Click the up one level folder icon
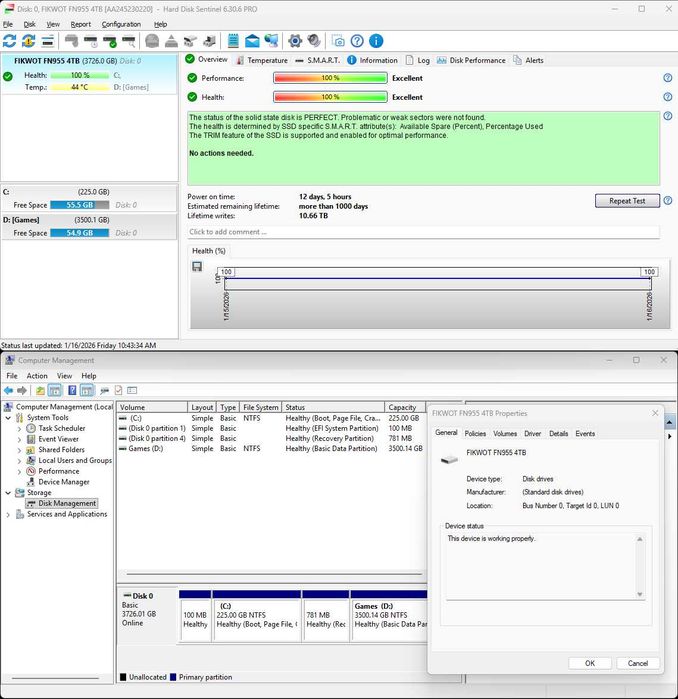This screenshot has height=699, width=678. pos(40,391)
